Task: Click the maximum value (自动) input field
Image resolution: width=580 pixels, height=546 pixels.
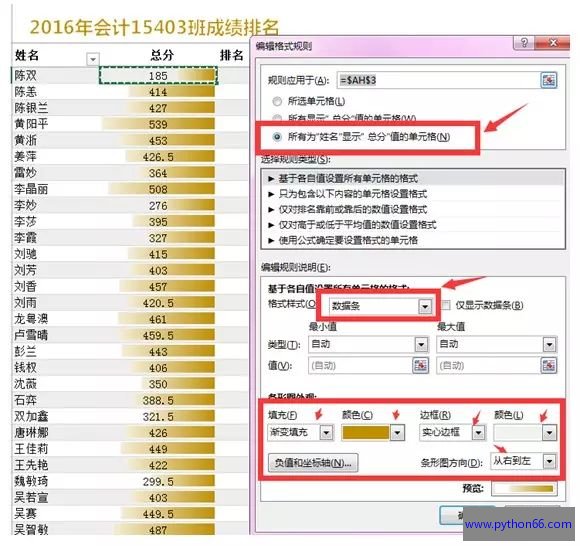Action: (x=489, y=365)
